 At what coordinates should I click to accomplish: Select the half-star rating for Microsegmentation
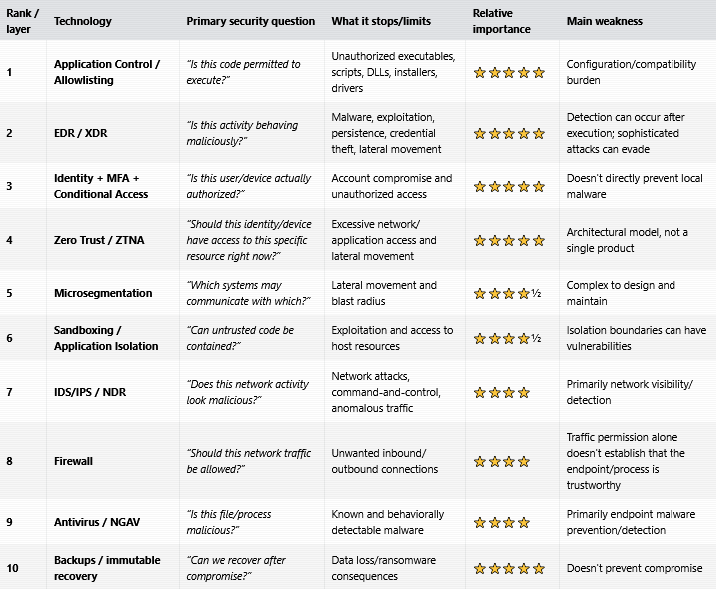click(x=507, y=294)
